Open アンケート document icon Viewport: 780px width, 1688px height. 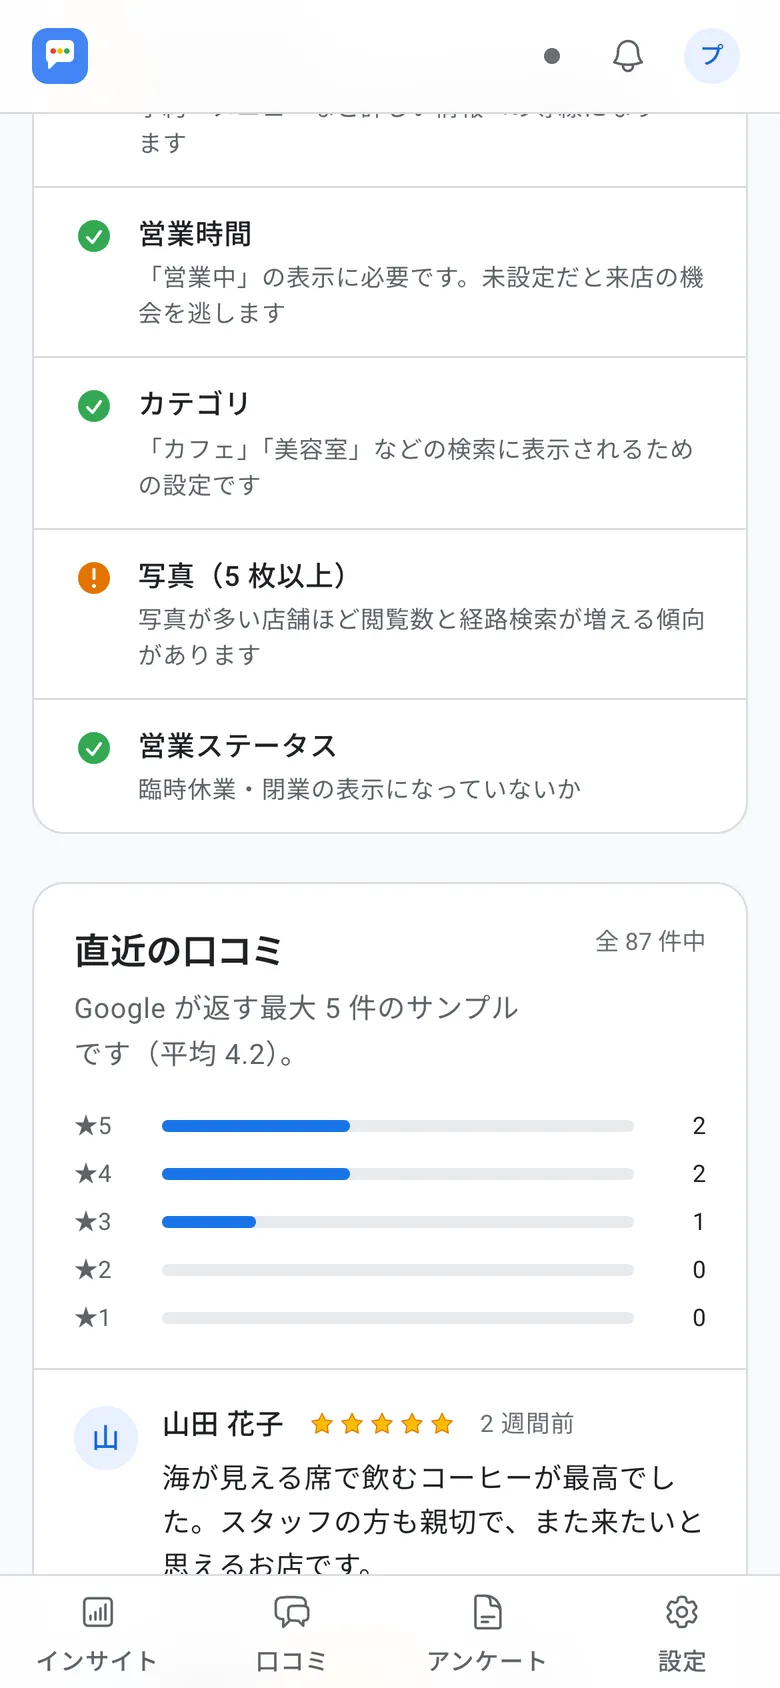[x=487, y=1612]
